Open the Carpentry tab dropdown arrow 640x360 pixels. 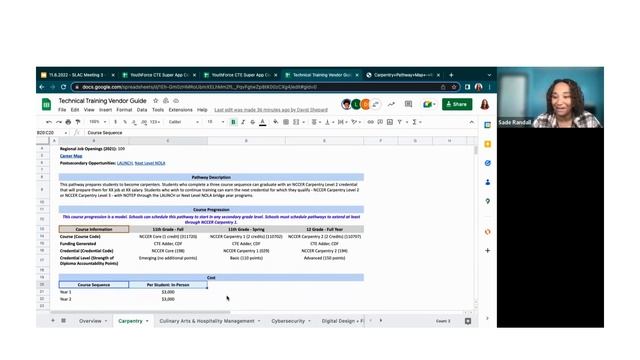[x=147, y=321]
